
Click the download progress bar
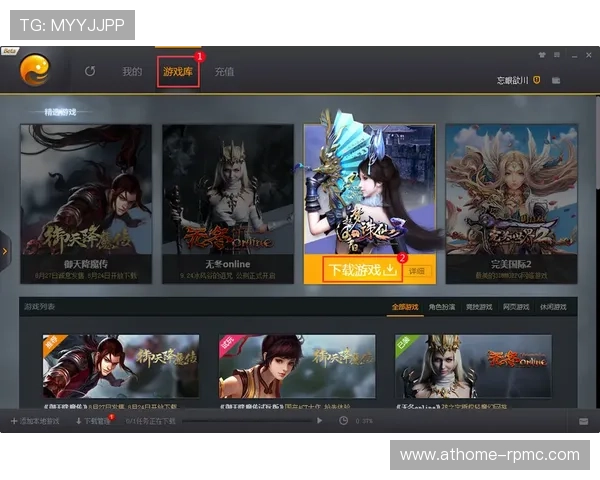click(x=248, y=421)
